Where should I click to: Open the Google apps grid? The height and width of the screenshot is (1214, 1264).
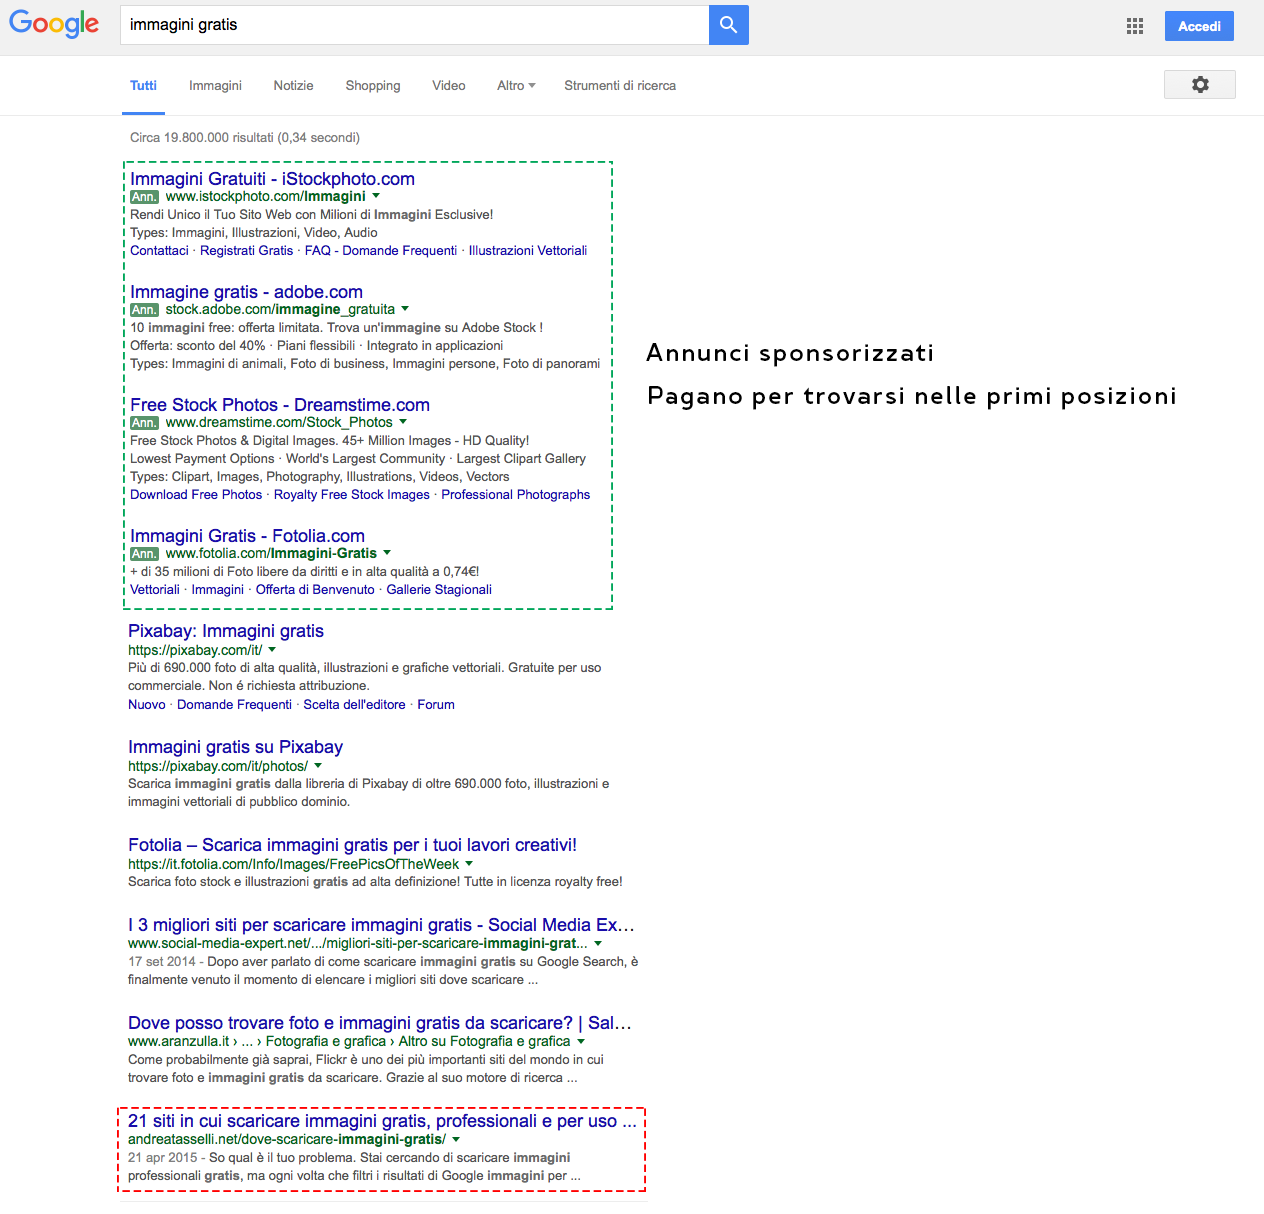coord(1135,26)
